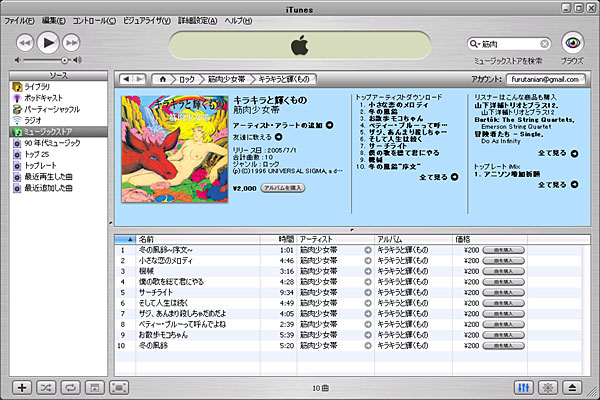Eject disc using the eject icon
Viewport: 600px width, 400px height.
[572, 387]
